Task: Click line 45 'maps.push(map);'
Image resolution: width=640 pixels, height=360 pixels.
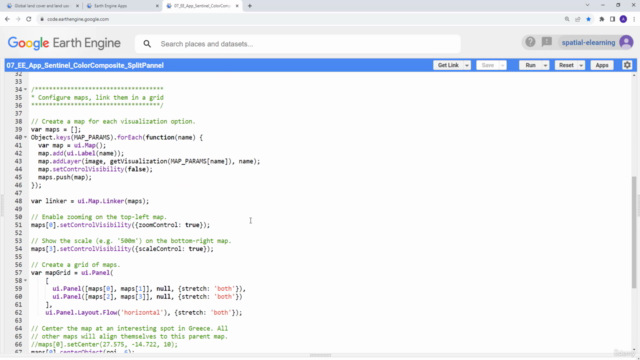Action: (65, 177)
